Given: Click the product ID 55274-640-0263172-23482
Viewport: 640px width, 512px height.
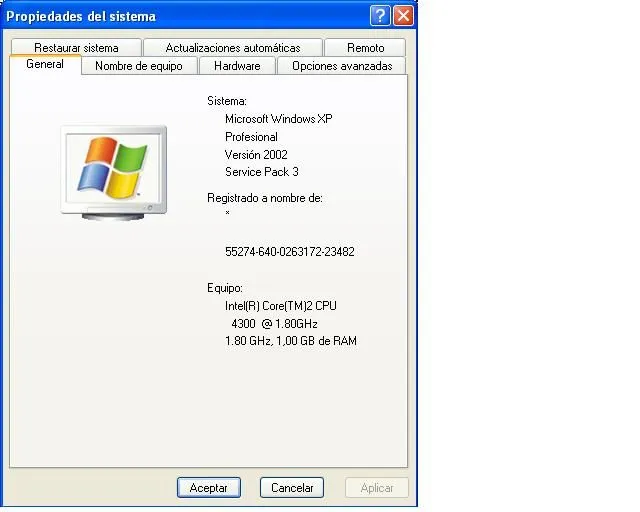Looking at the screenshot, I should pos(290,252).
